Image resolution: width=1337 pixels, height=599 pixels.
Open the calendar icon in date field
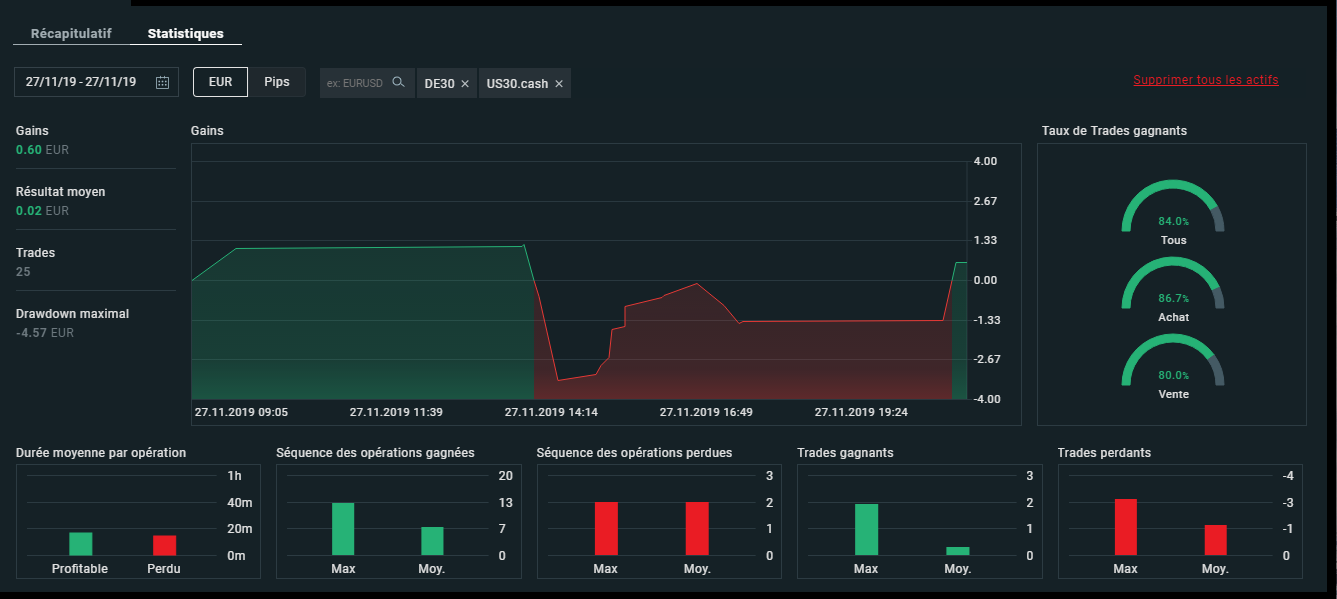163,83
